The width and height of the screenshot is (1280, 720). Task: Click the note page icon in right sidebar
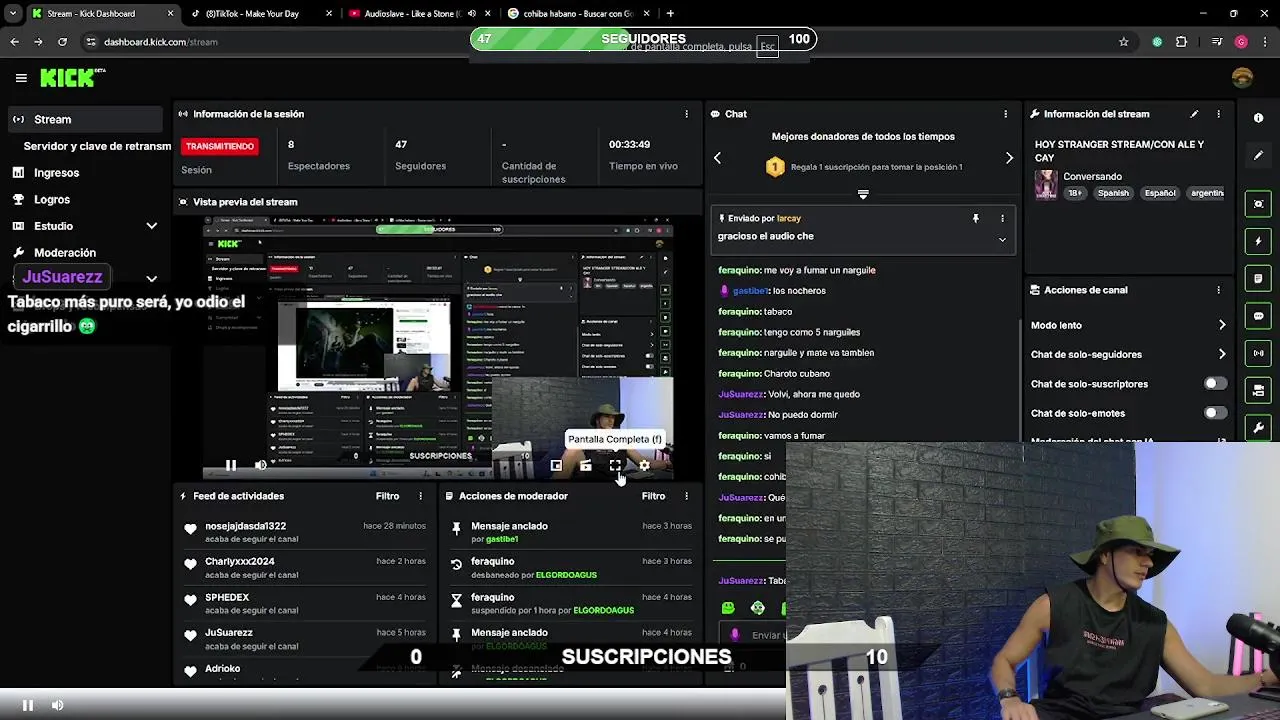tap(1258, 278)
